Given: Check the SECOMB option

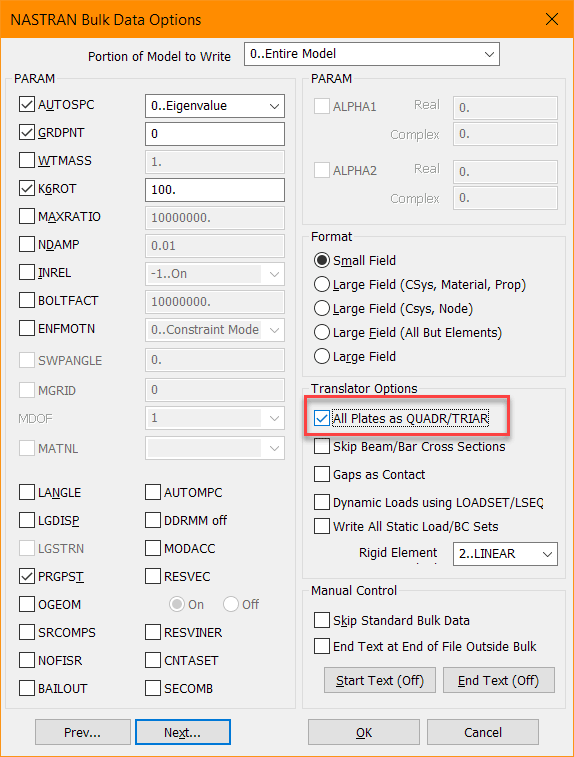Looking at the screenshot, I should [x=153, y=688].
